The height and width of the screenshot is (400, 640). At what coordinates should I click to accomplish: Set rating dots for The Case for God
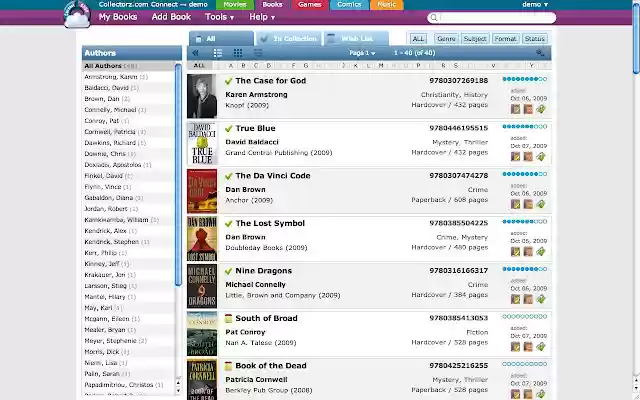[x=524, y=79]
